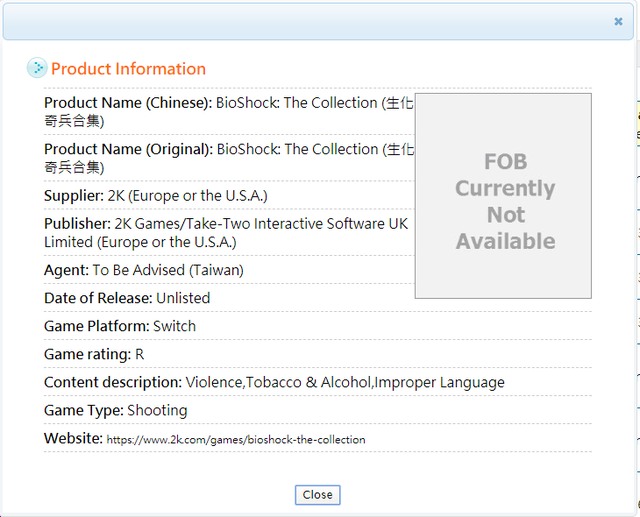Open the 2k.com bioshock-the-collection website link
The height and width of the screenshot is (517, 640).
(236, 440)
